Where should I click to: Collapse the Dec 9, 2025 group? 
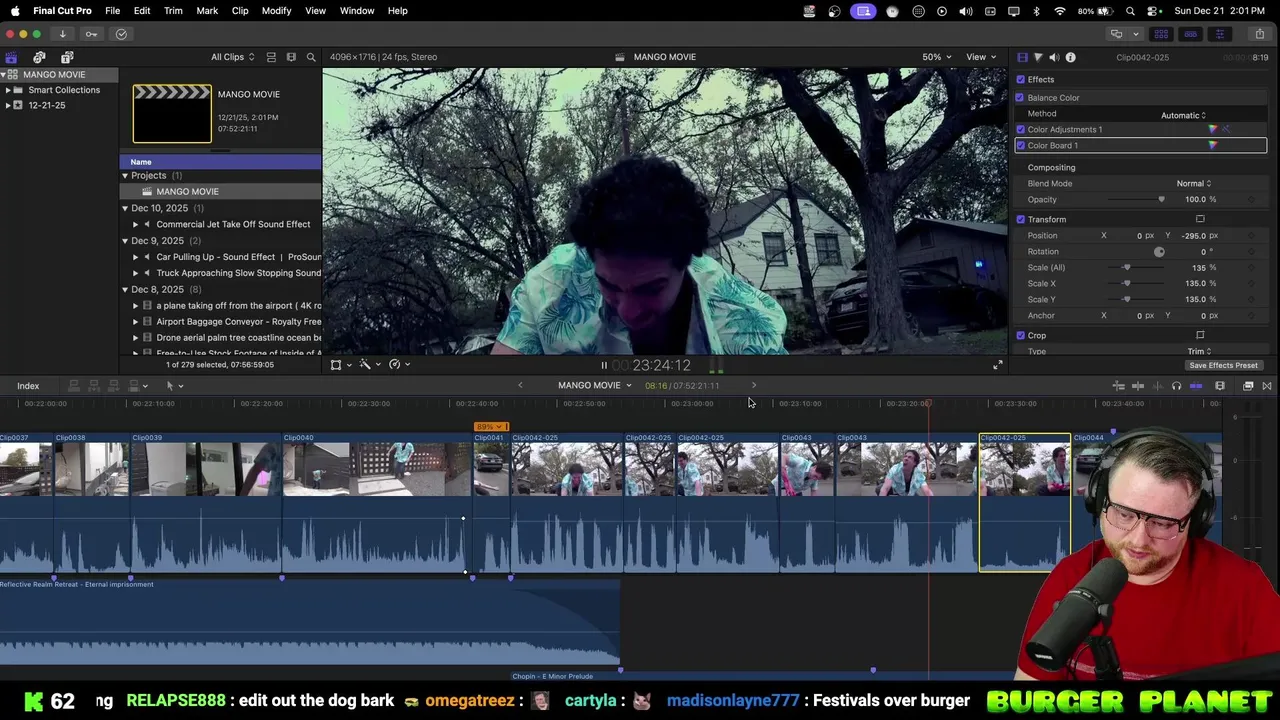point(125,241)
